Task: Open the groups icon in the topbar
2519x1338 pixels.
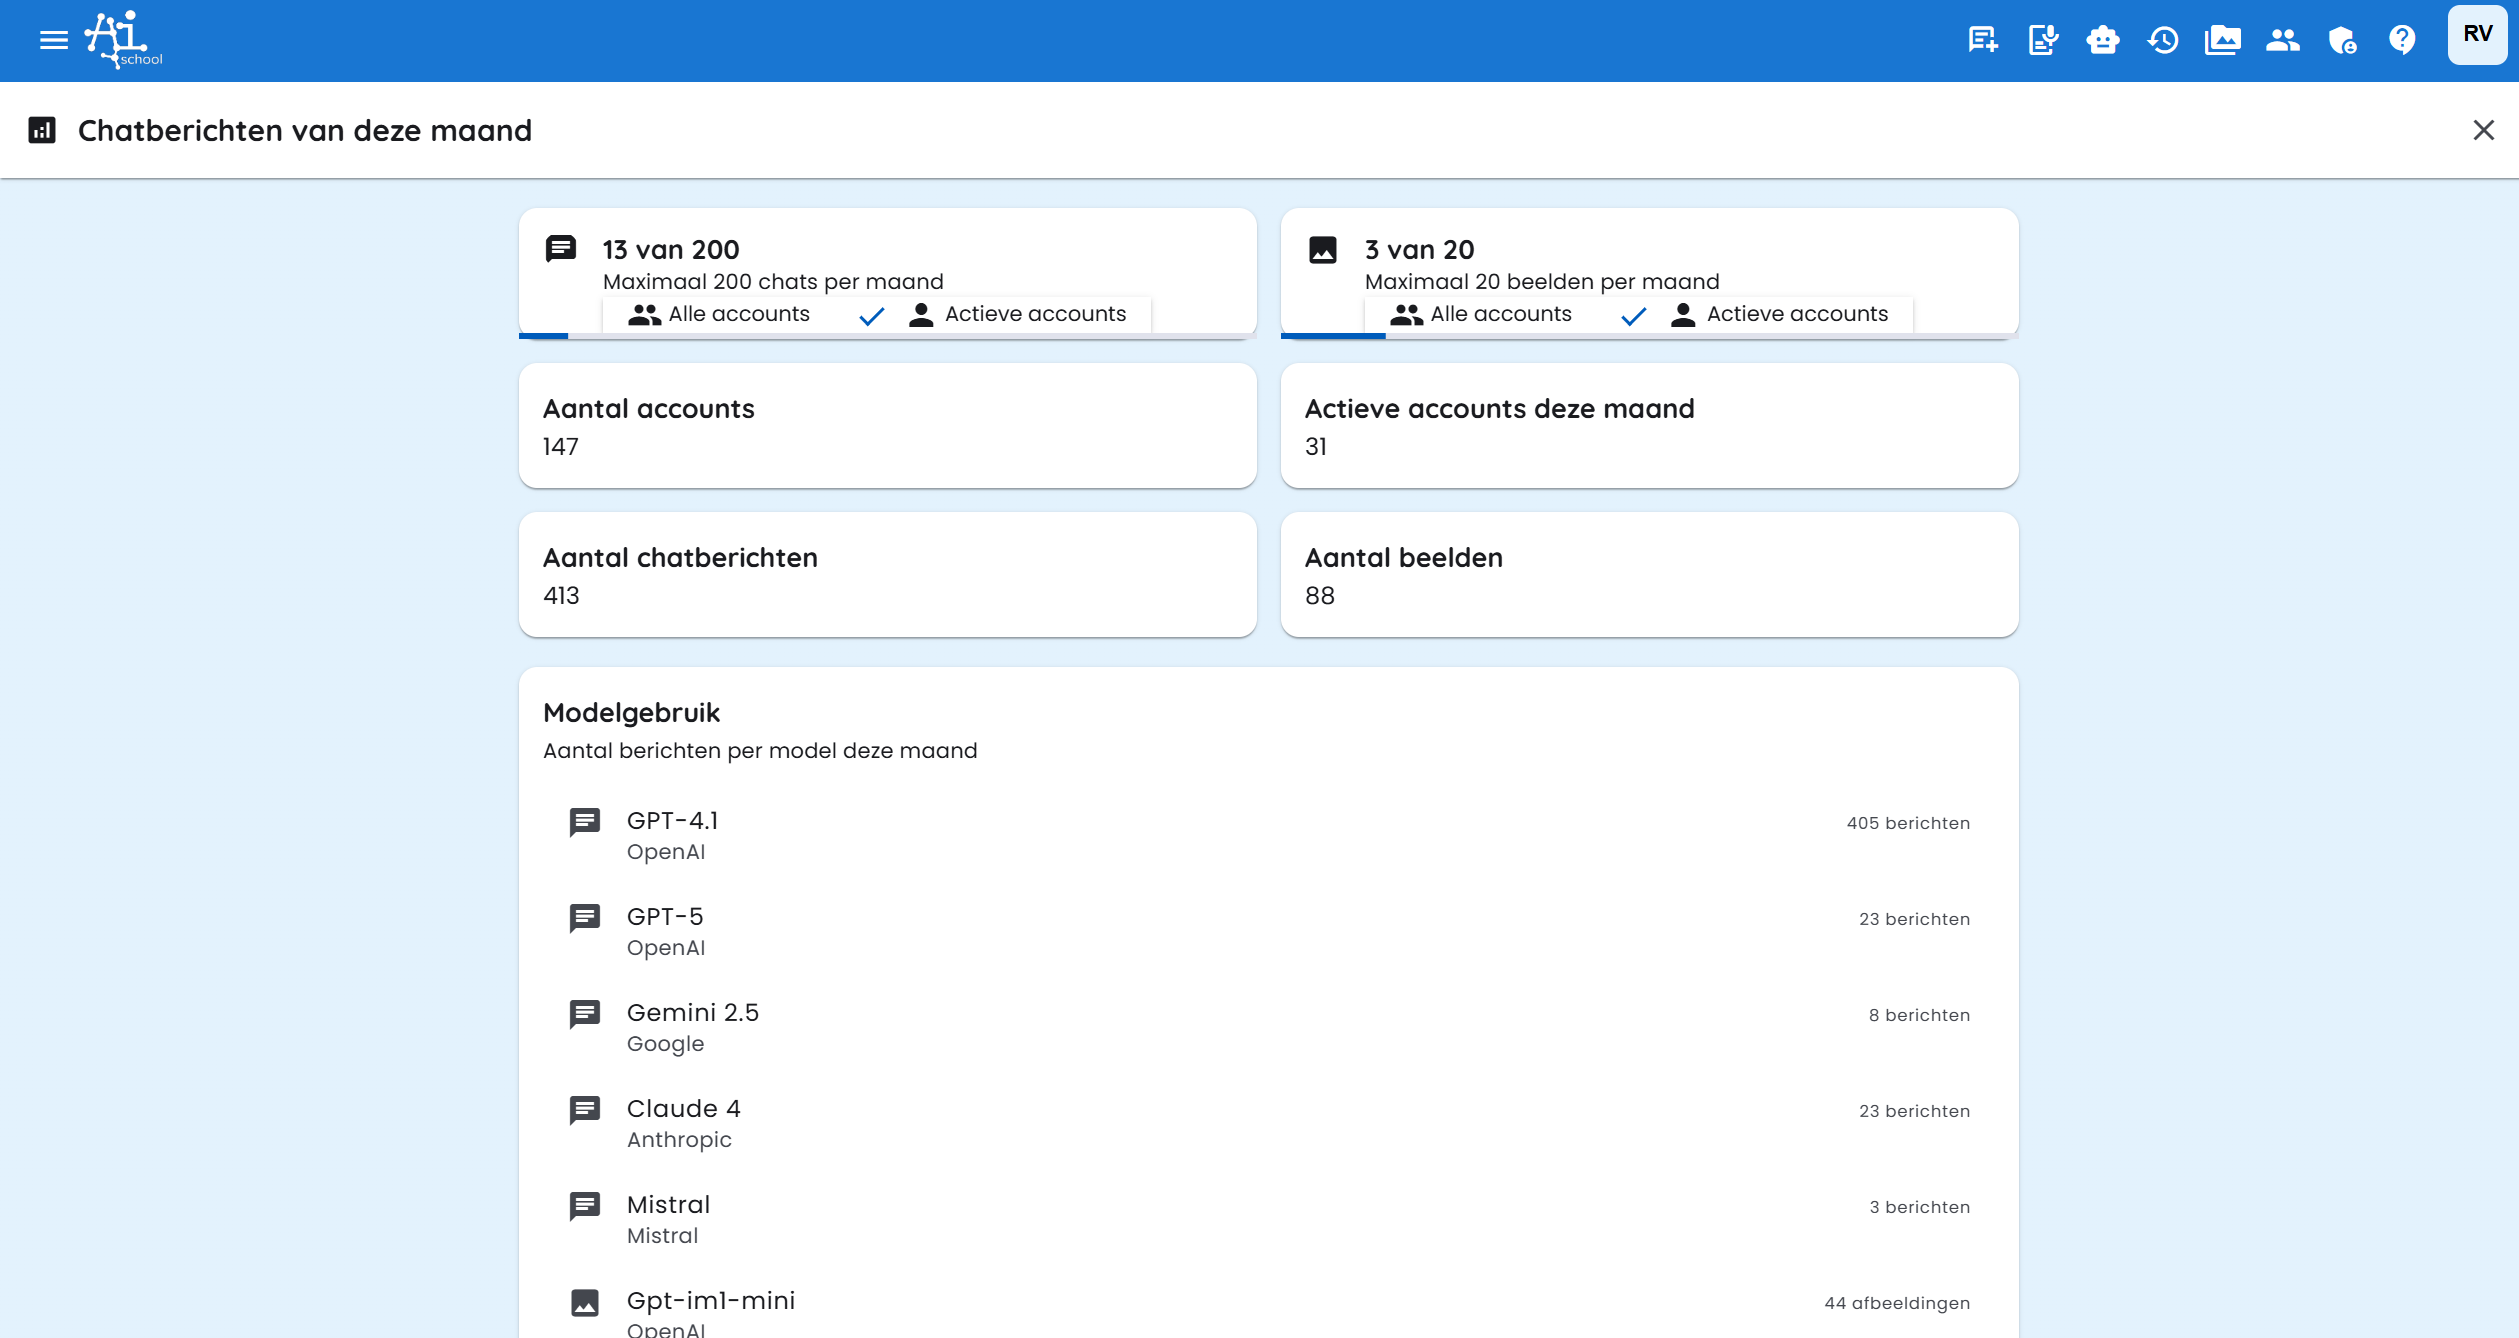Action: click(x=2283, y=40)
